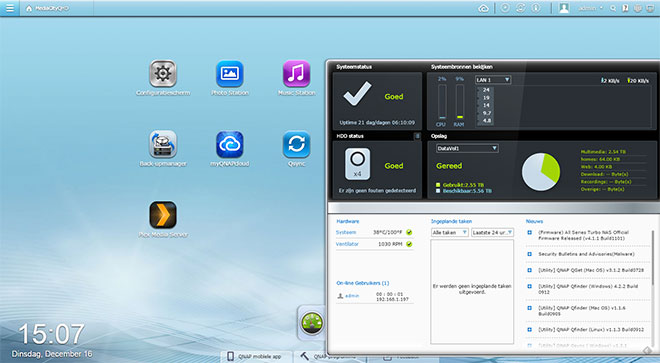This screenshot has height=363, width=660.
Task: Click the Beschikbaar: 5.56 TB legend
Action: 463,191
